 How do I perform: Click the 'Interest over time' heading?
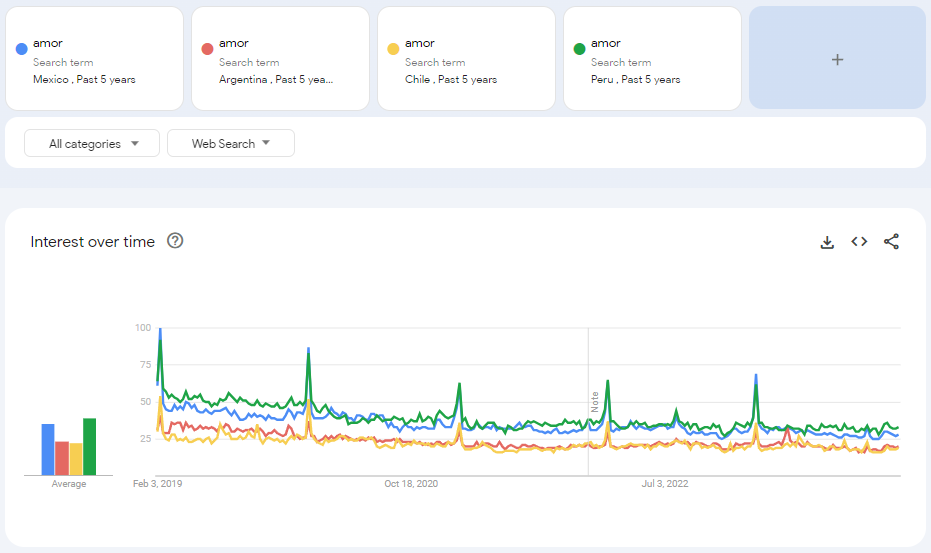93,242
